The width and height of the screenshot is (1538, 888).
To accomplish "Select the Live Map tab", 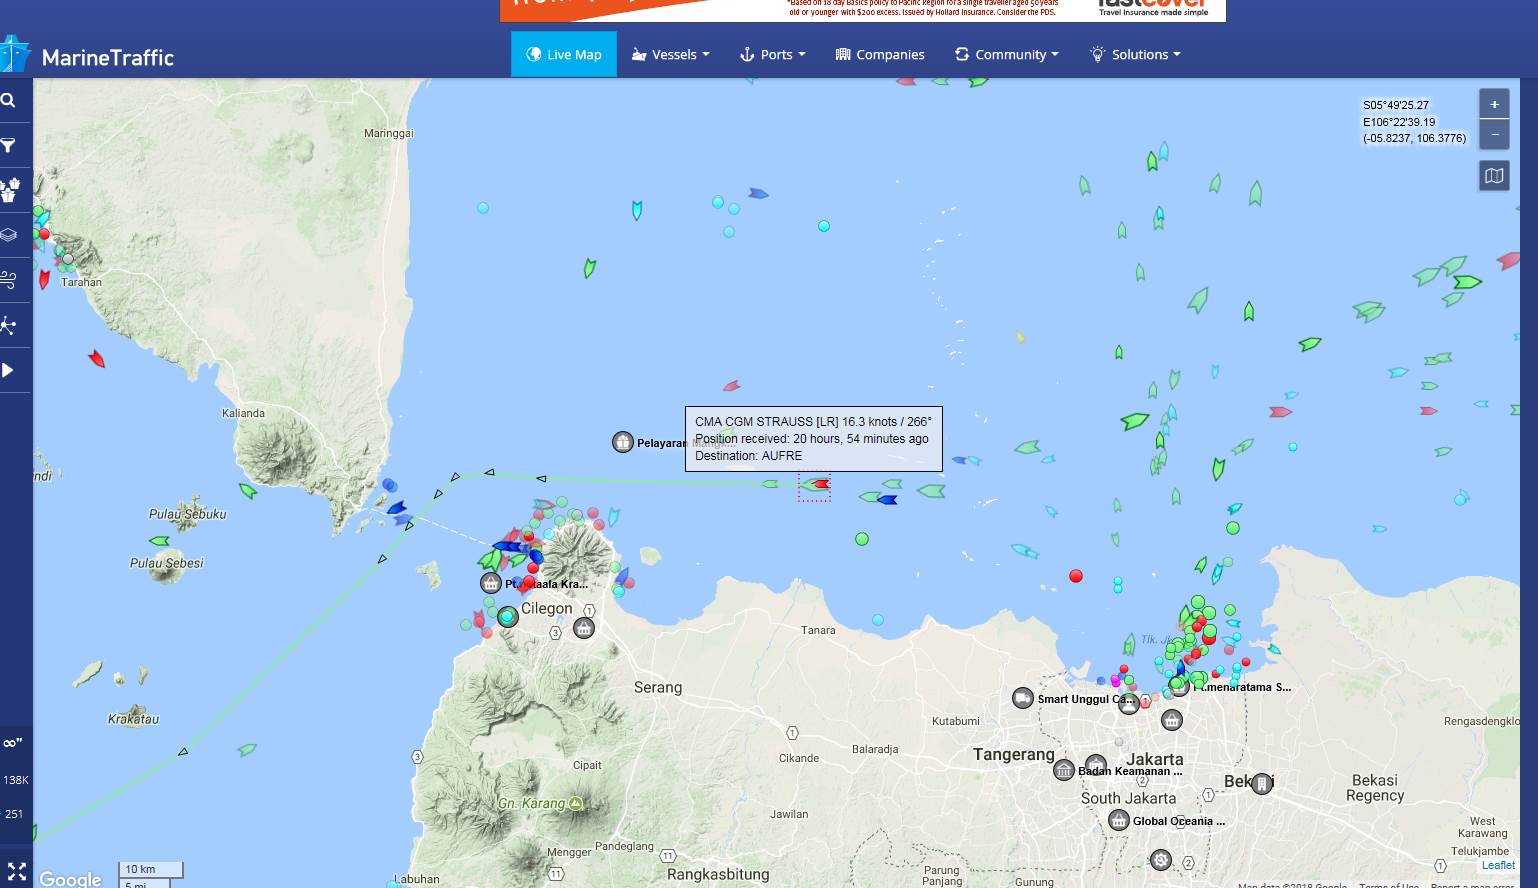I will 564,54.
